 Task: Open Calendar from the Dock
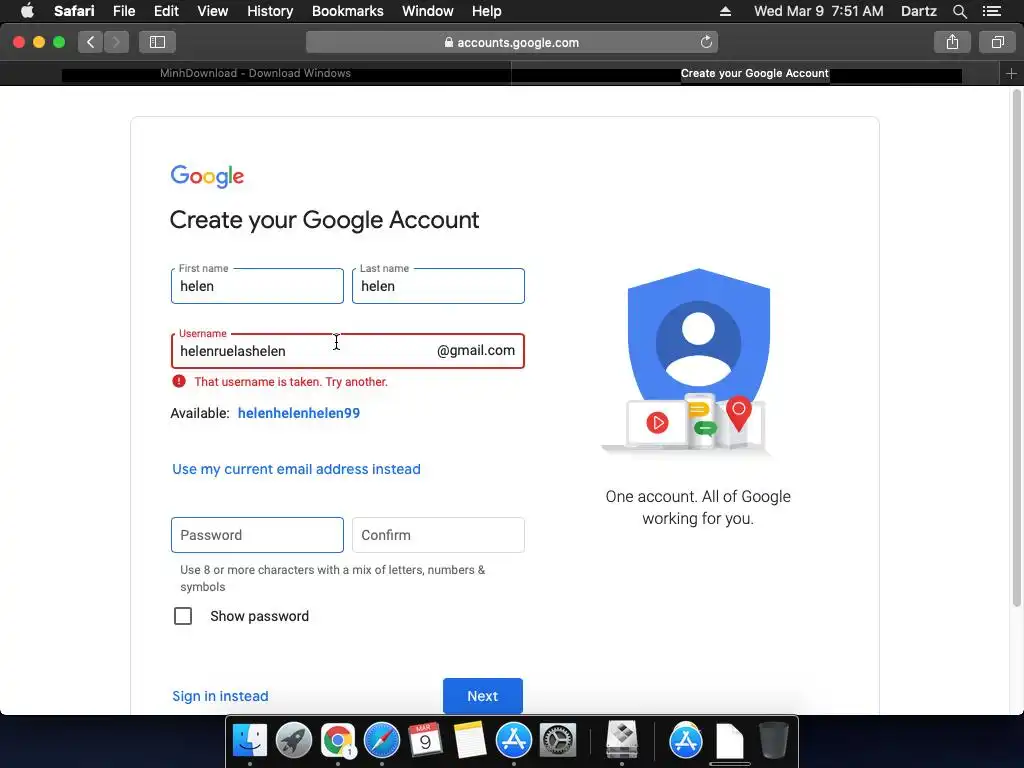[x=425, y=741]
